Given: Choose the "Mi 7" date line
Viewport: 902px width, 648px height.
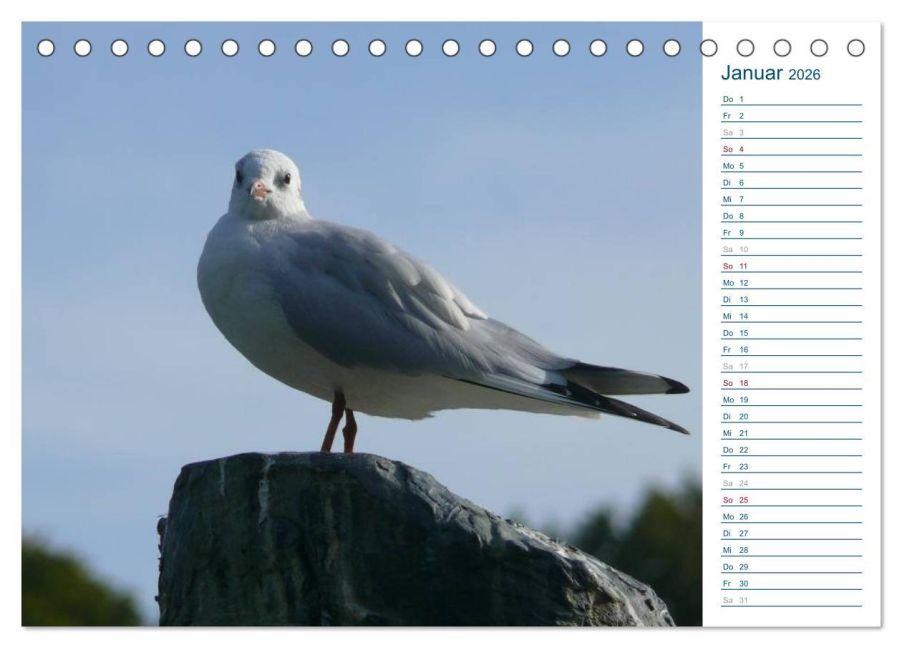Looking at the screenshot, I should (790, 199).
